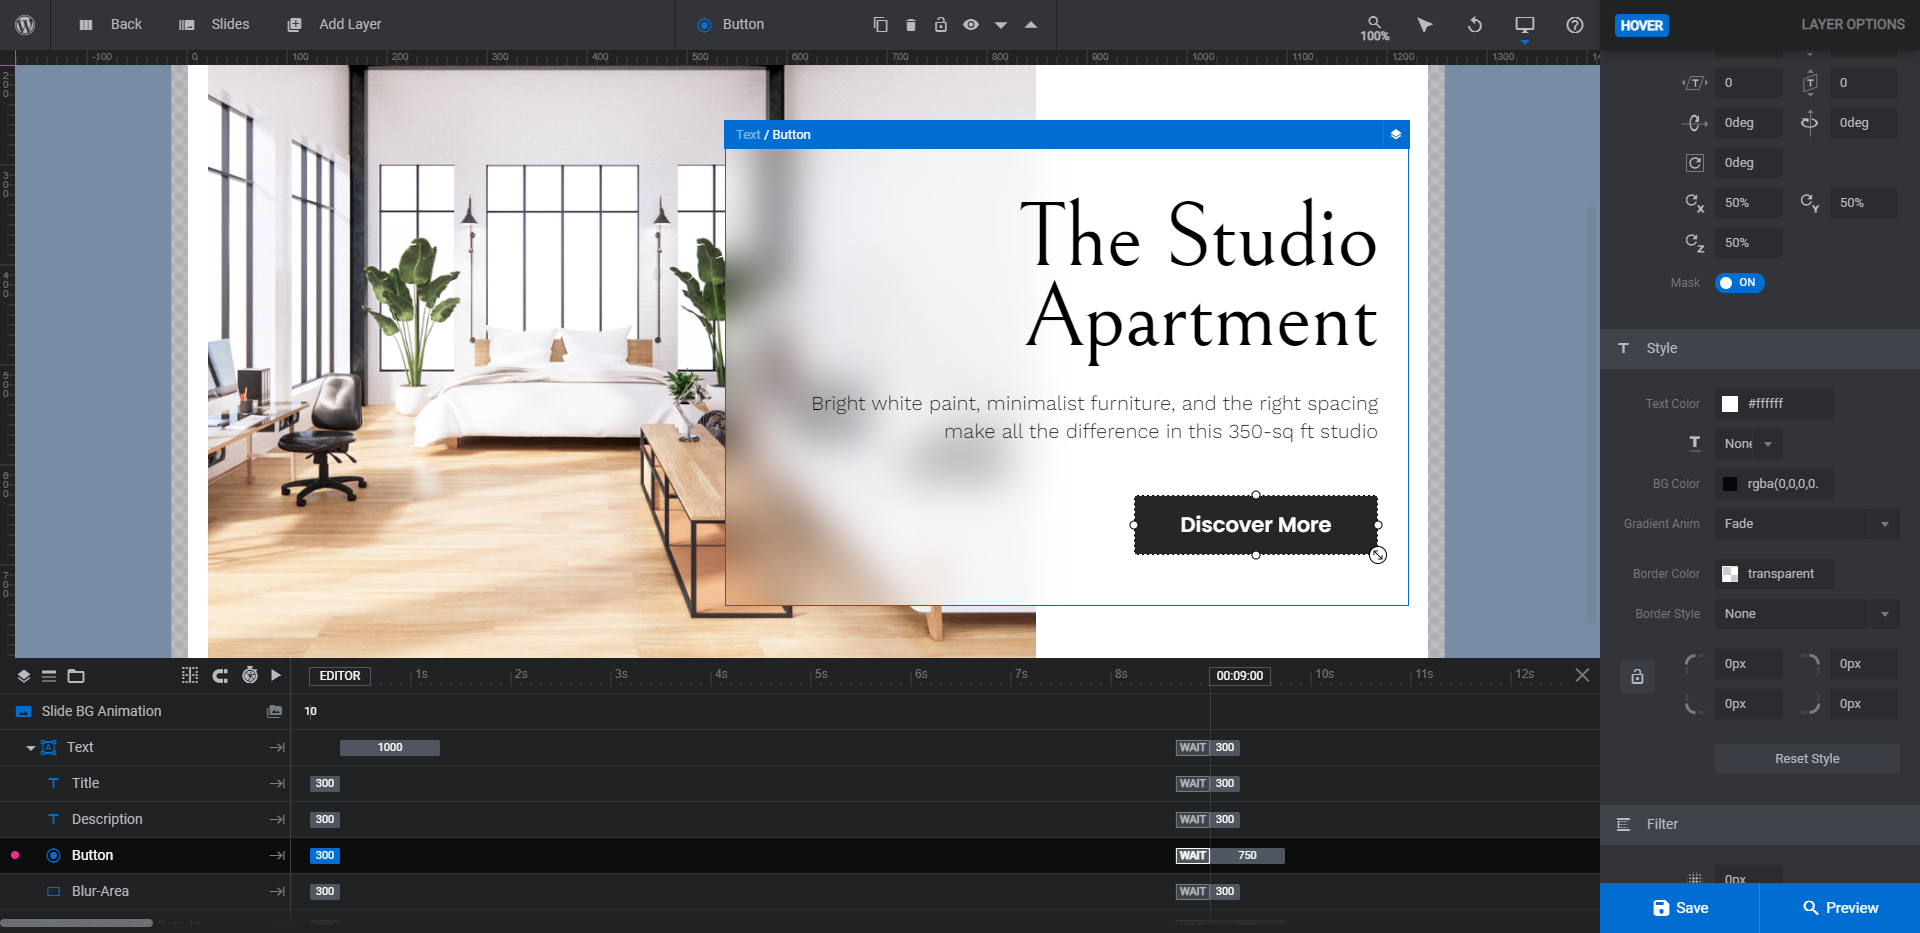
Task: Toggle the Button layer pink dot
Action: coord(15,855)
